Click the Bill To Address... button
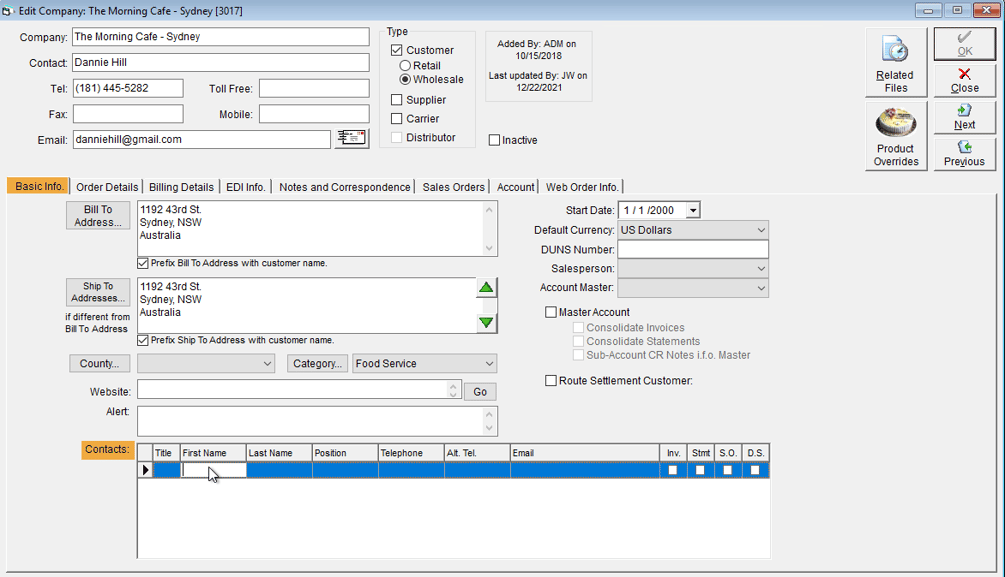Image resolution: width=1005 pixels, height=577 pixels. (x=98, y=215)
